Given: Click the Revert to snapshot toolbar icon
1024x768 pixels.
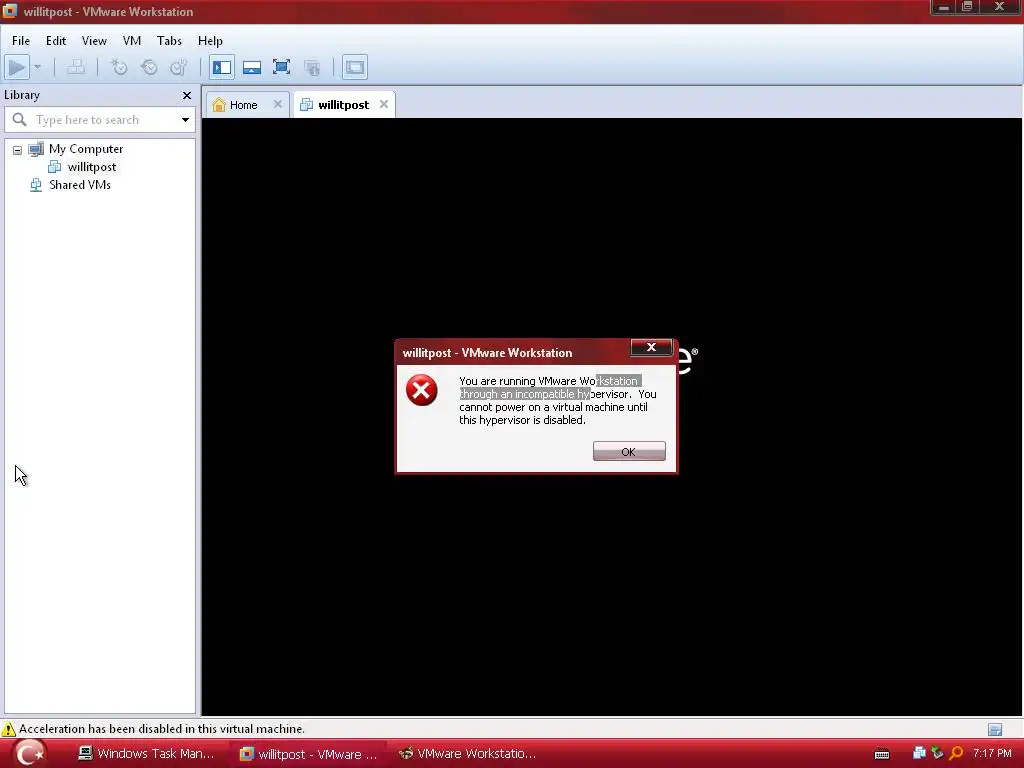Looking at the screenshot, I should (149, 67).
